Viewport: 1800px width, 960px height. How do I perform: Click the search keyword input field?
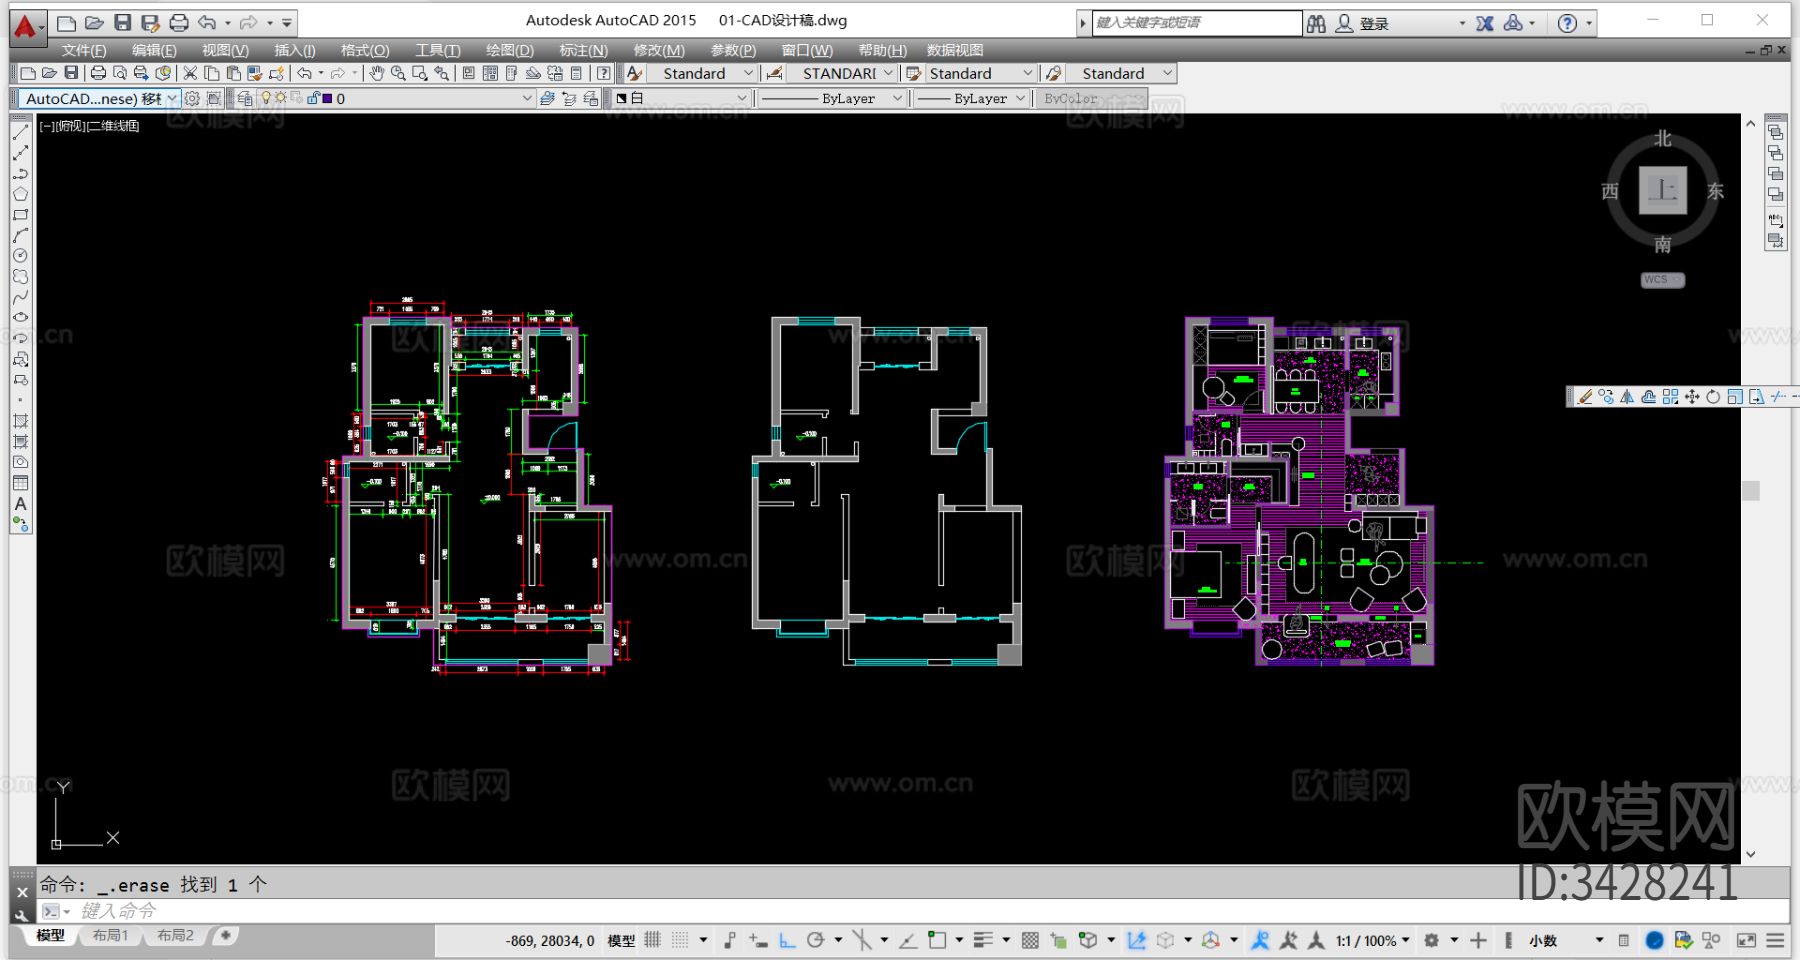(1197, 22)
